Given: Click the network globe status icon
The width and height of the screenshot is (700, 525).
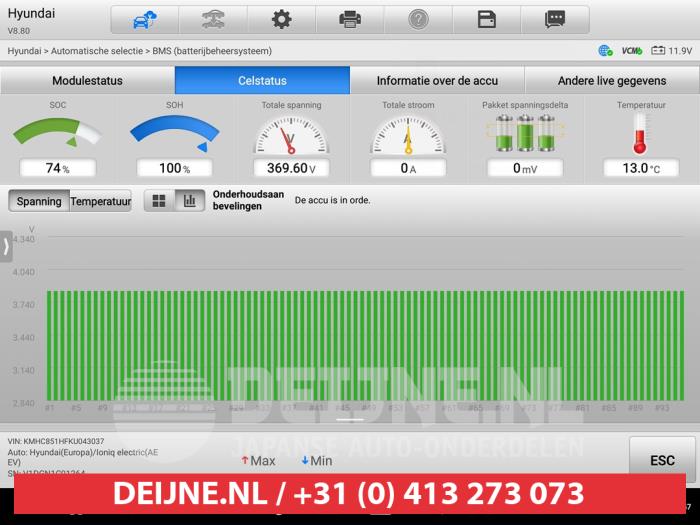Looking at the screenshot, I should pos(605,50).
